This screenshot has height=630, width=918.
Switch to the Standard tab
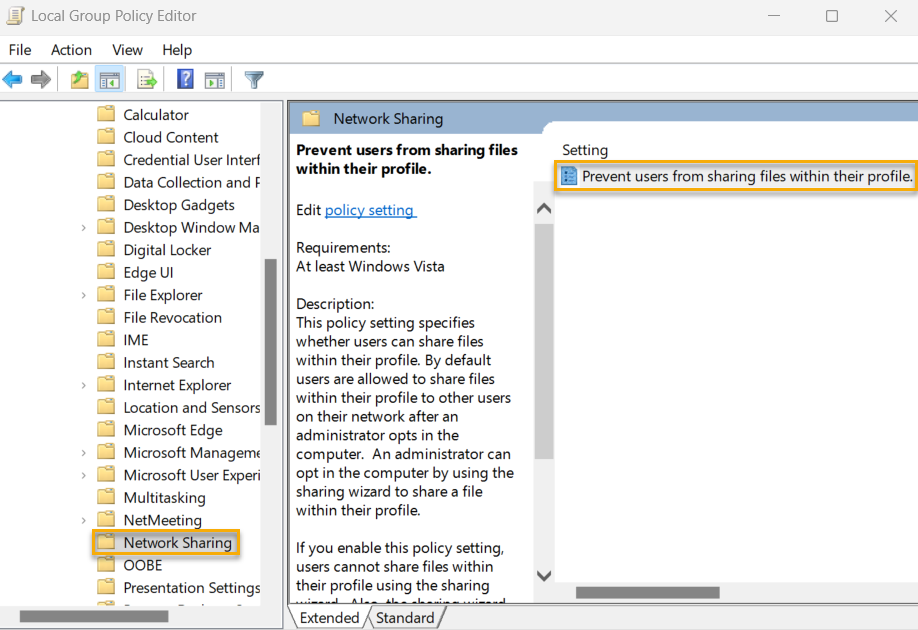point(406,617)
